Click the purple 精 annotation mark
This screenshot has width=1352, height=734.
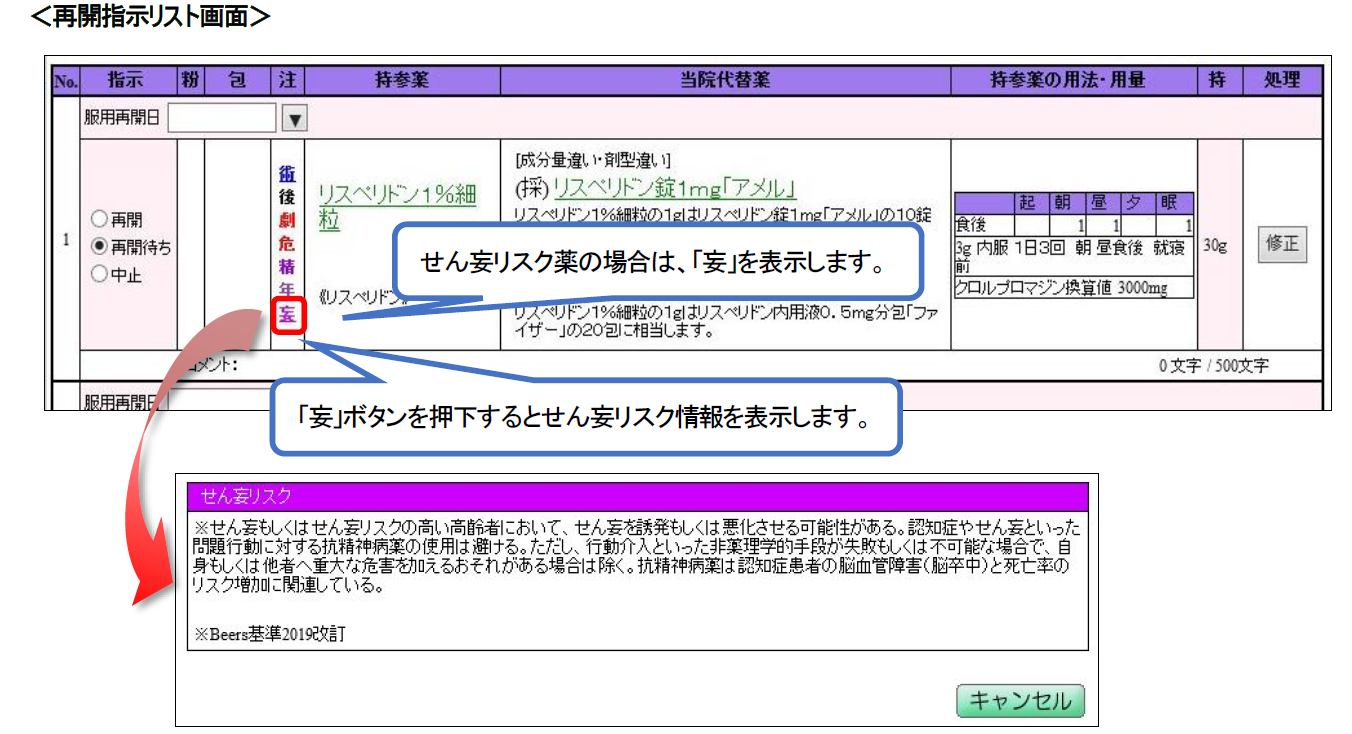288,266
